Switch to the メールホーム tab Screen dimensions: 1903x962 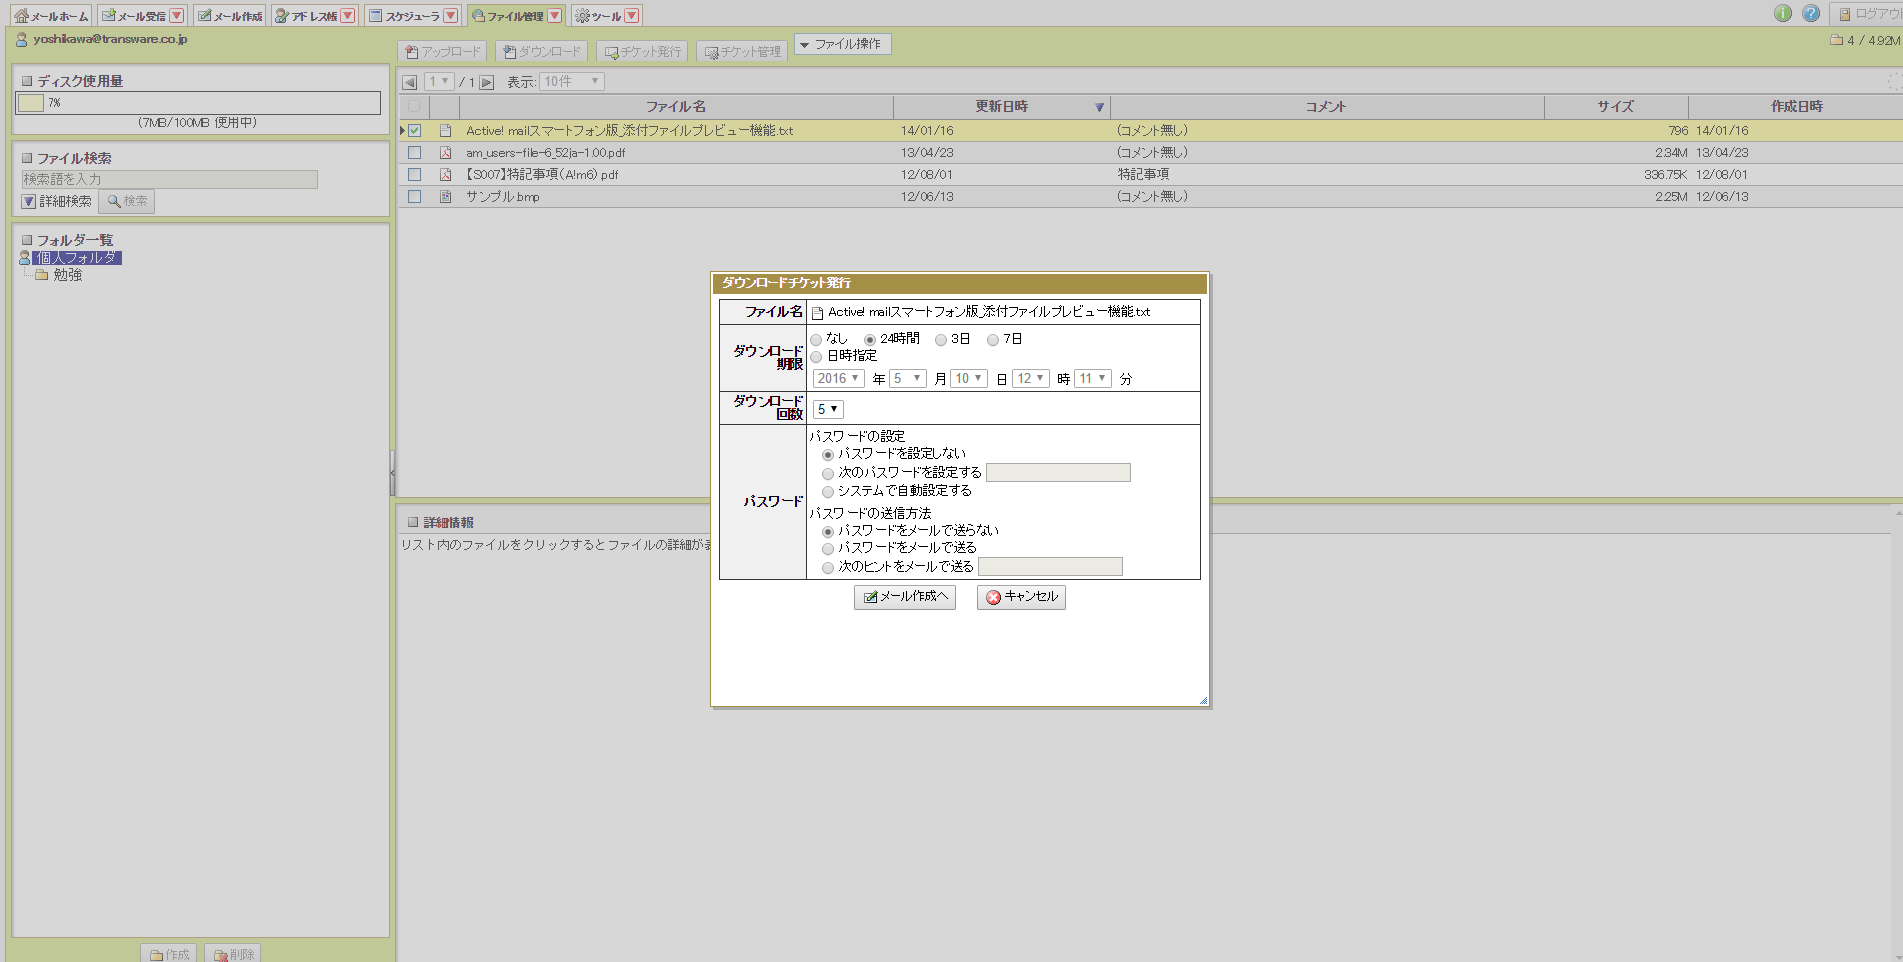(51, 16)
